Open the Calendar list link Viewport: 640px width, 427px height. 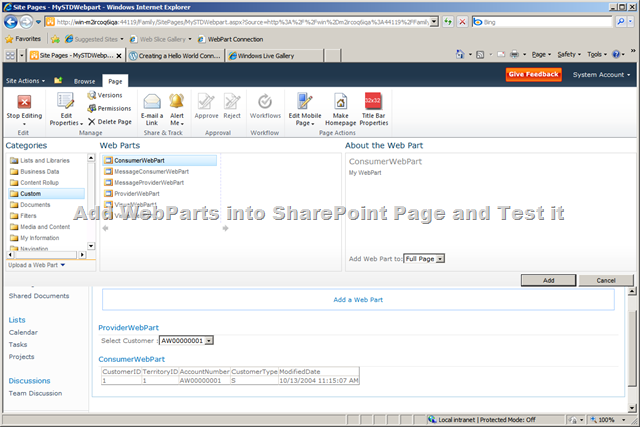click(x=23, y=333)
